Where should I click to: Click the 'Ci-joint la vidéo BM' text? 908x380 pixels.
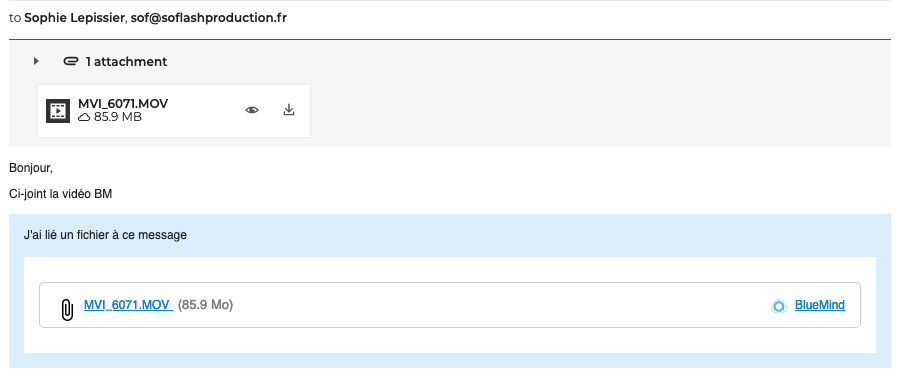pos(61,194)
